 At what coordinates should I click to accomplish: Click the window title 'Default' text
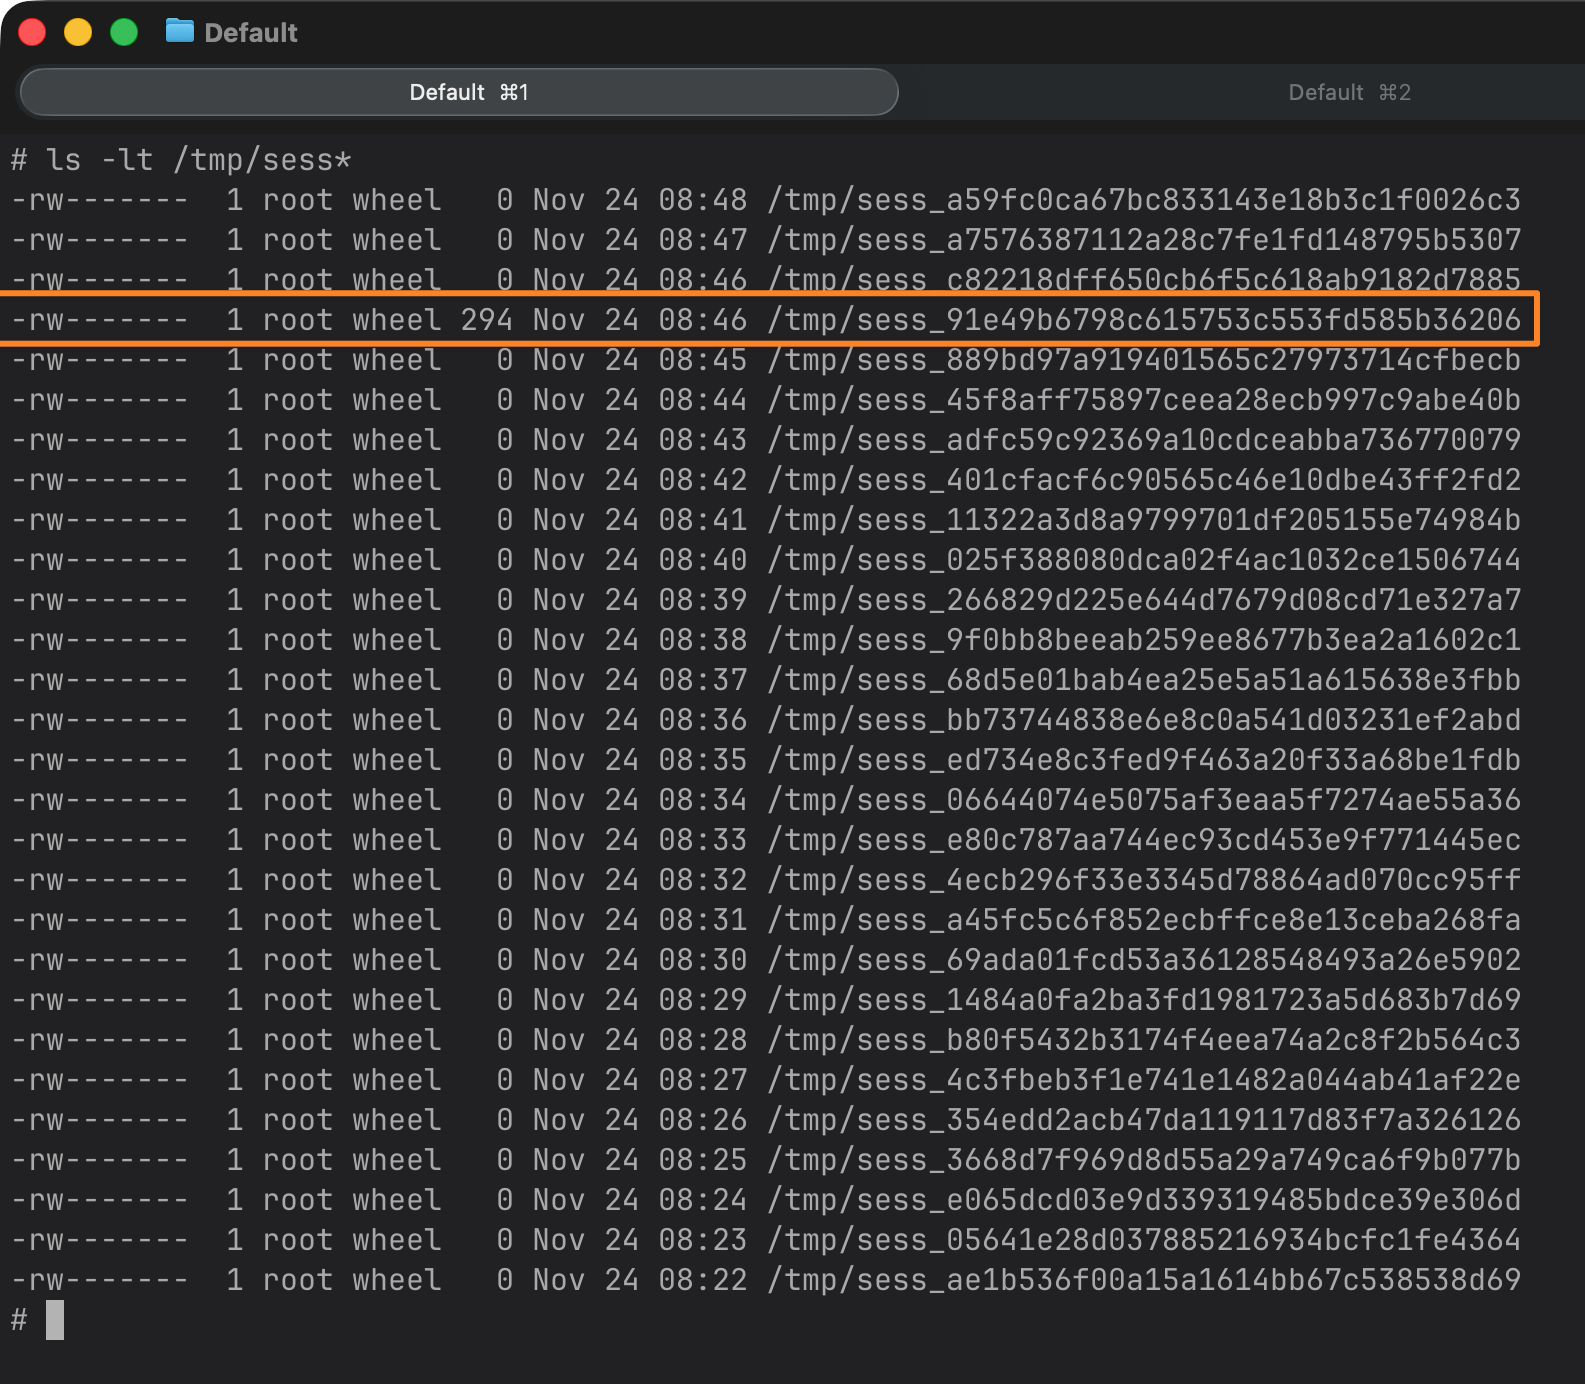point(251,33)
